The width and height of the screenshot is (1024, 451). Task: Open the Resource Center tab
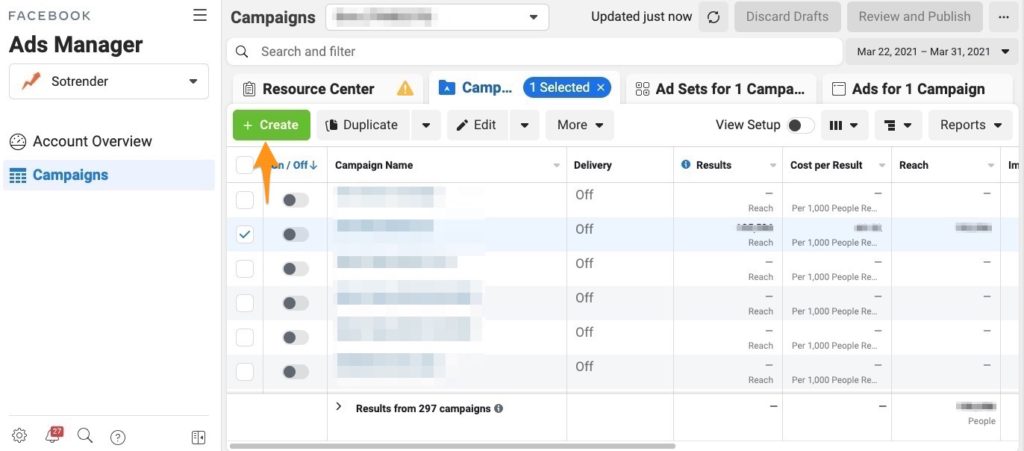(318, 89)
